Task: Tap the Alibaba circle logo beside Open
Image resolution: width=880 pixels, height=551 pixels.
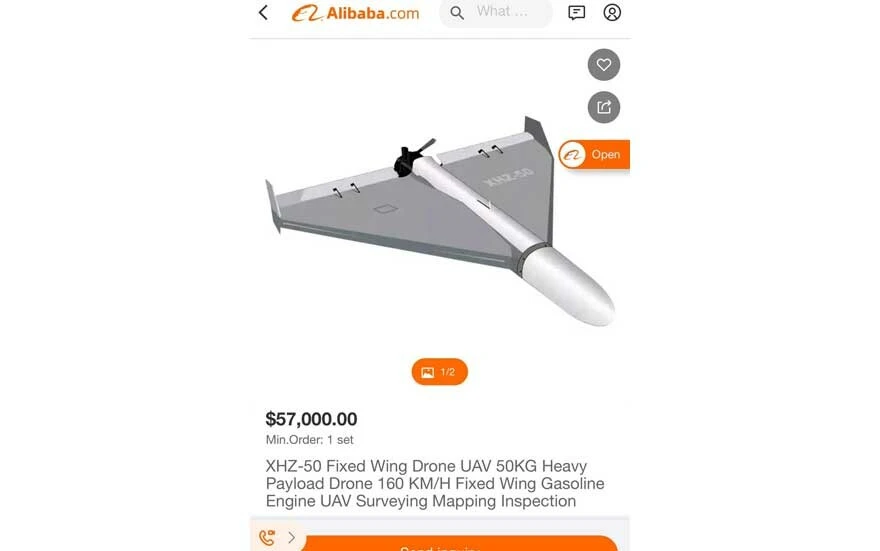Action: pos(572,154)
